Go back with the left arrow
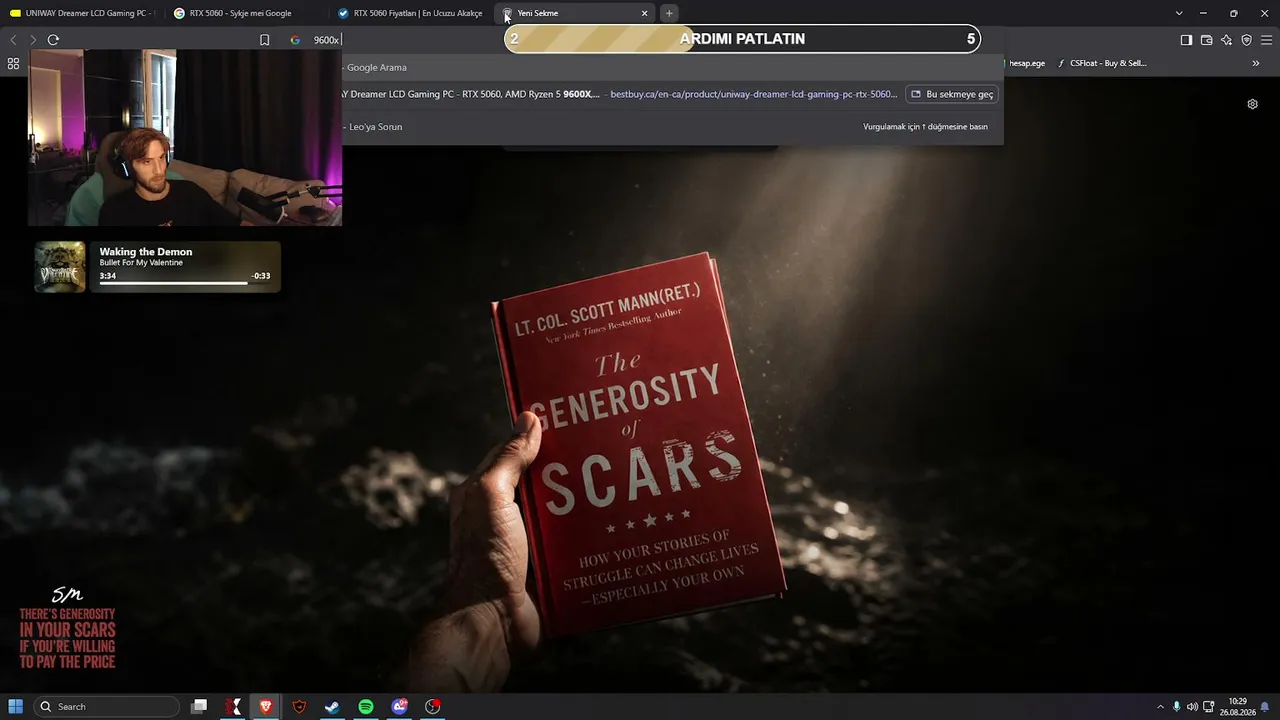Viewport: 1280px width, 720px height. click(13, 40)
